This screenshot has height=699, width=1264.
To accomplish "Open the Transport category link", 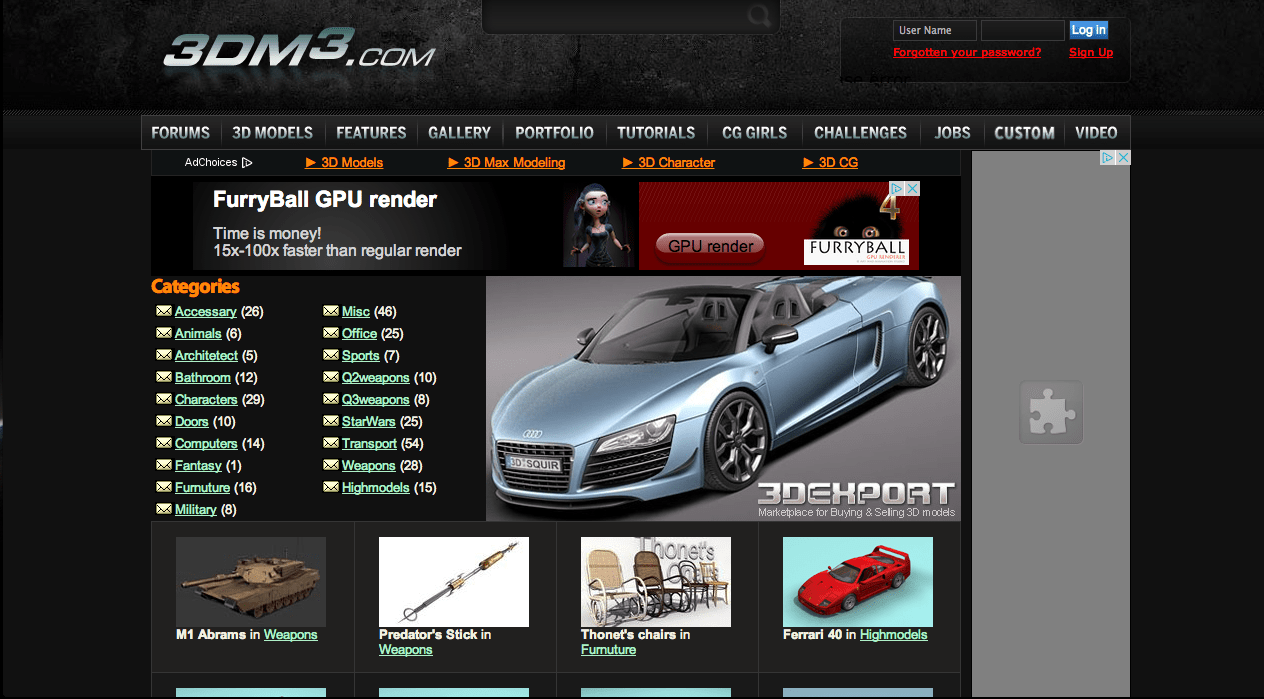I will pos(369,443).
